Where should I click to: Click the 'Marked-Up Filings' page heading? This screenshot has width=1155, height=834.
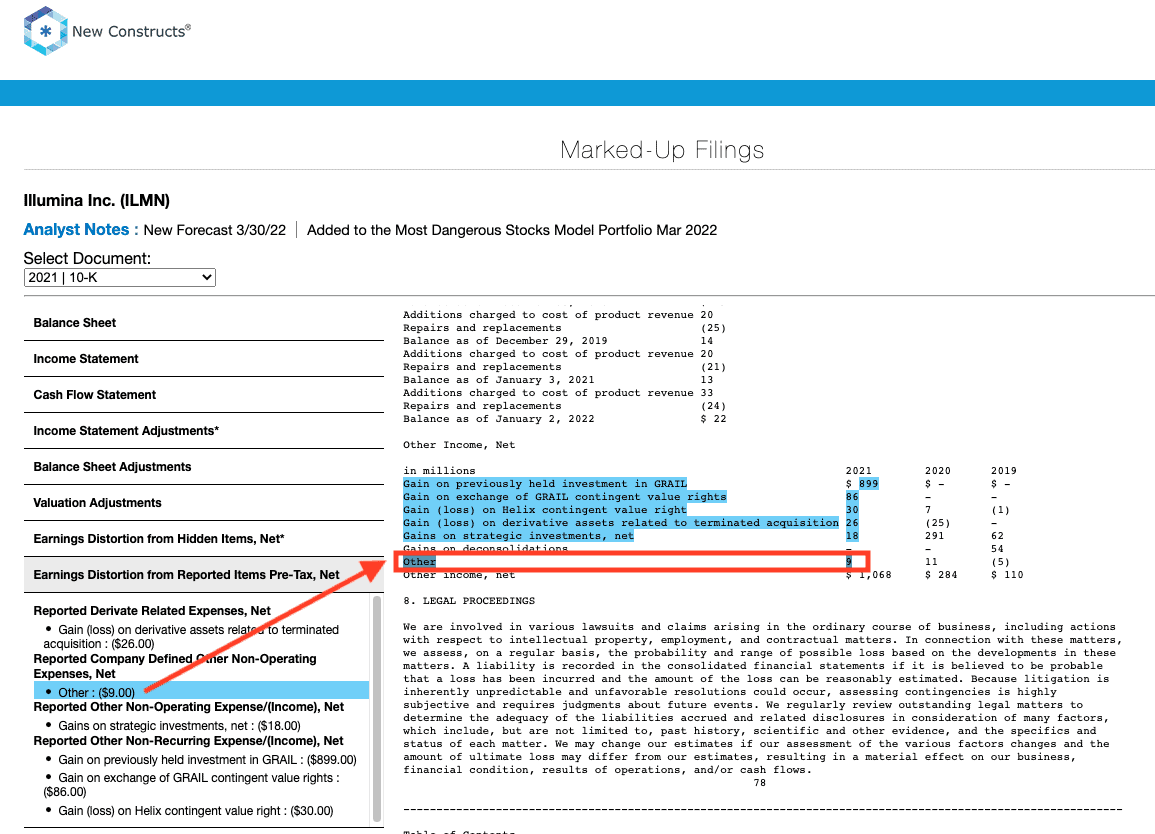tap(661, 150)
